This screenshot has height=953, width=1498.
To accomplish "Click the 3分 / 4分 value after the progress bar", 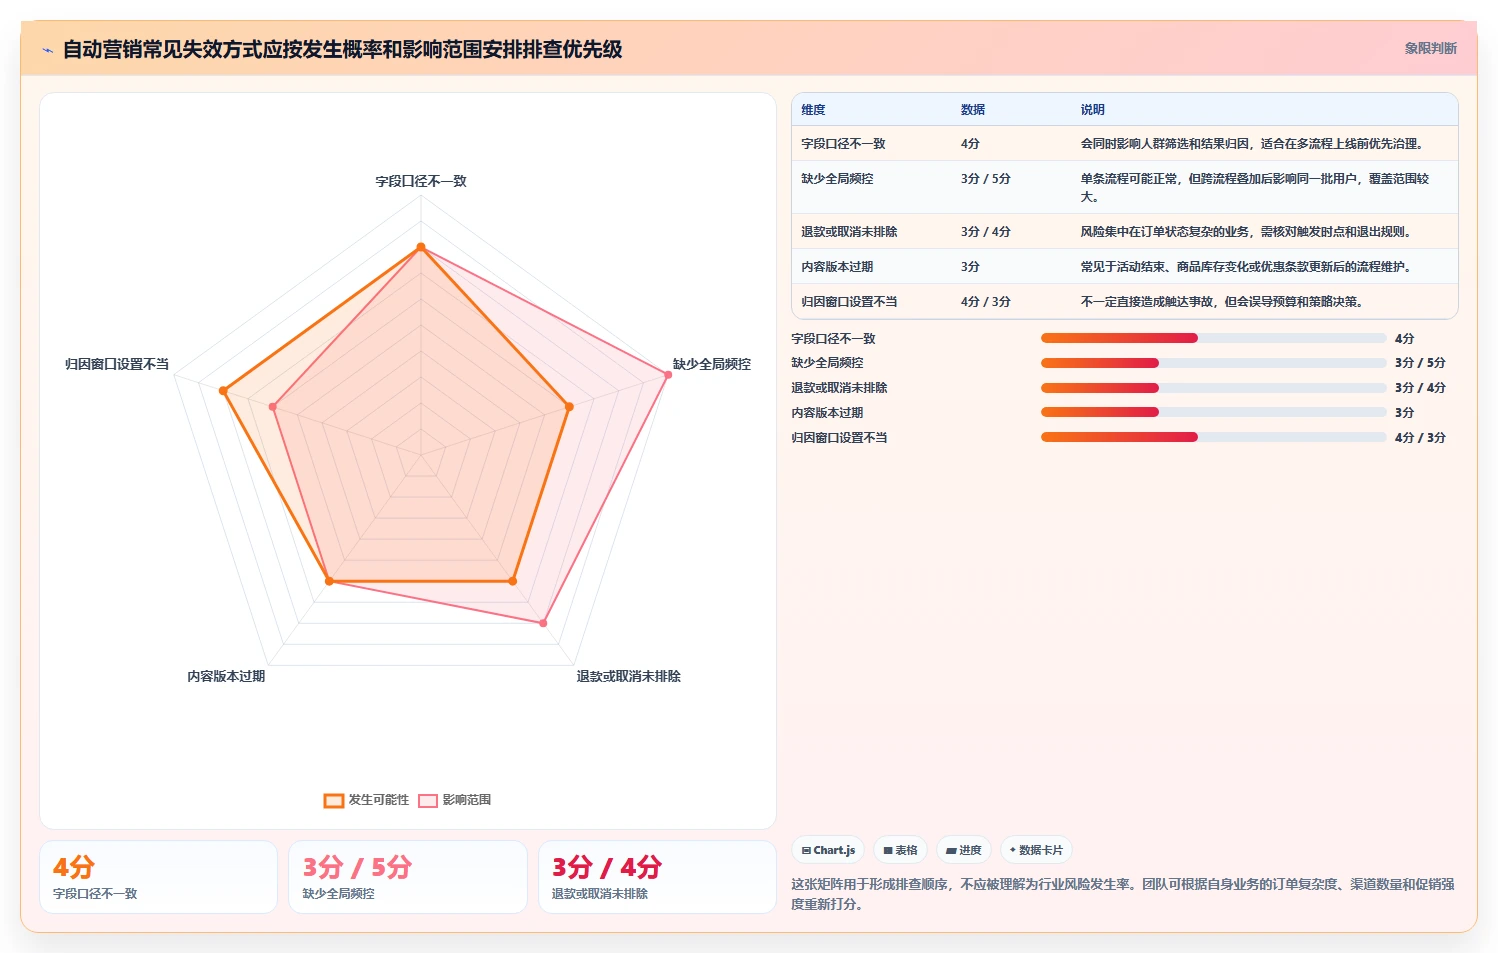I will pos(1420,388).
